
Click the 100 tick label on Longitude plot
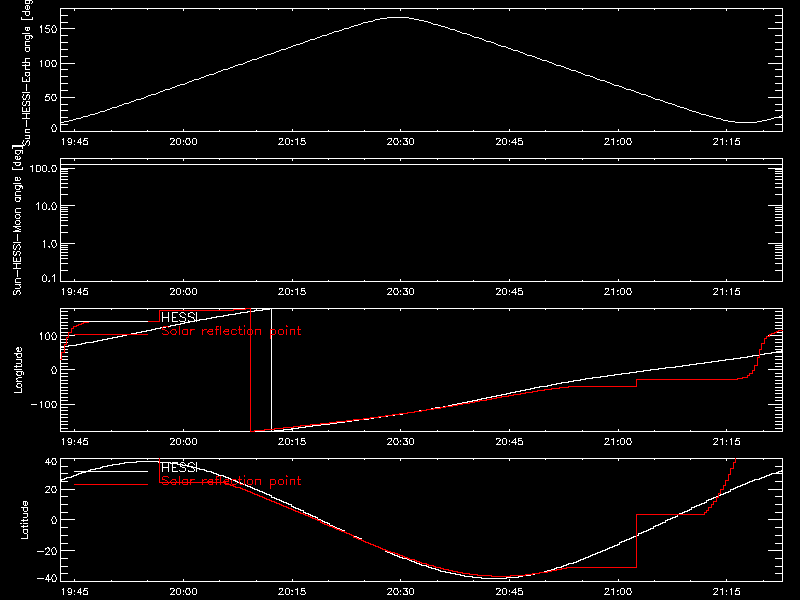point(48,336)
